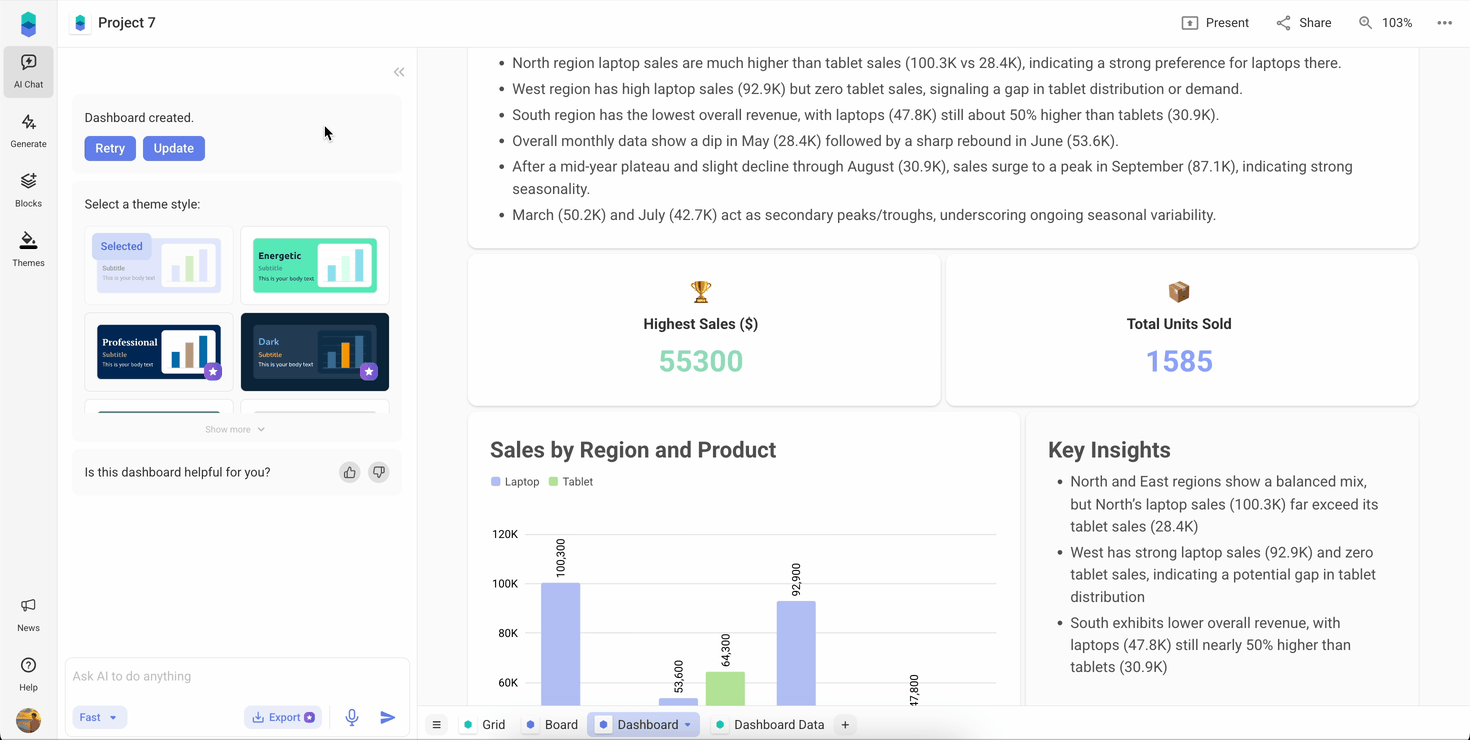Open the Fast model dropdown
This screenshot has width=1470, height=740.
[x=98, y=717]
